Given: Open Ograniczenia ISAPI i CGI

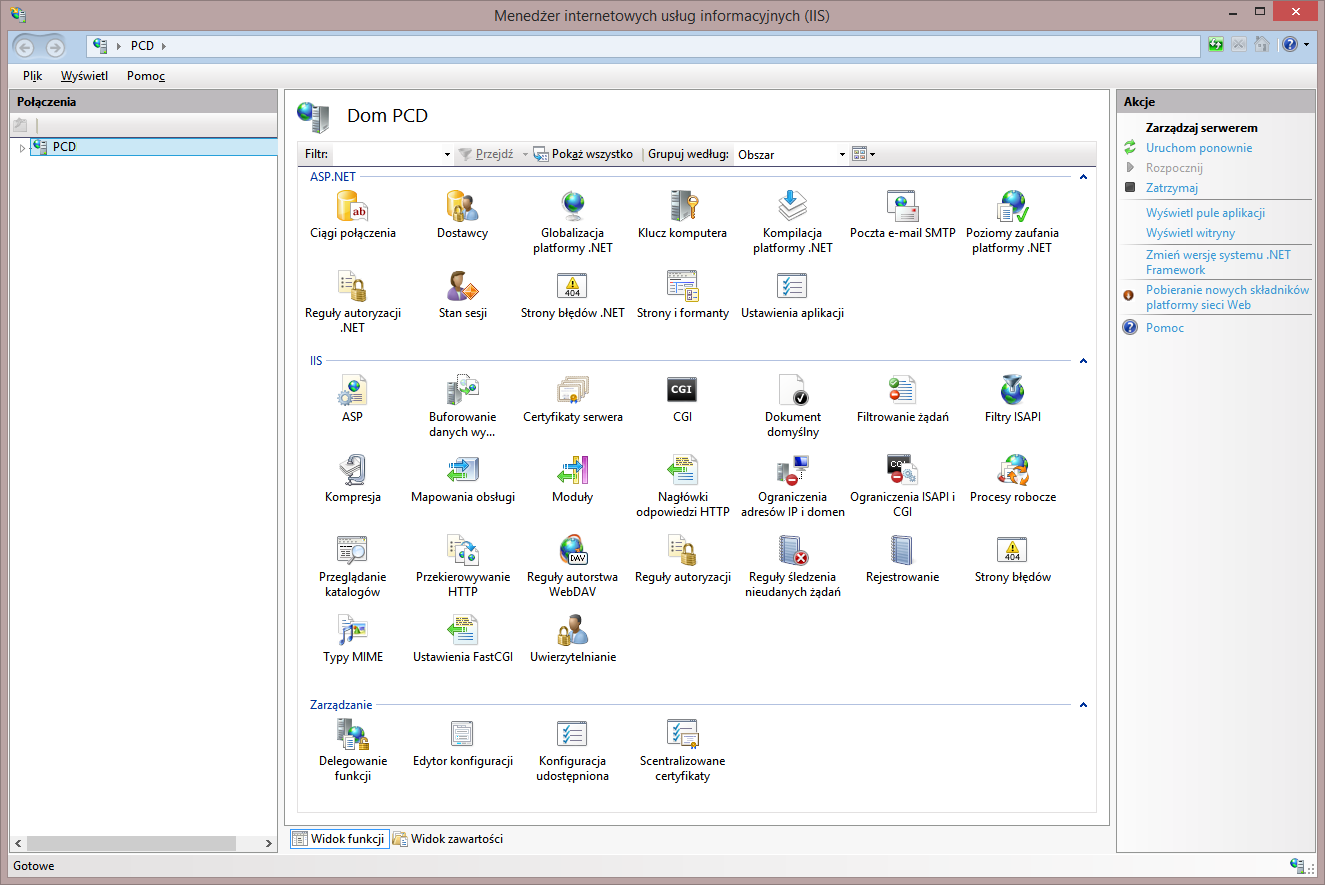Looking at the screenshot, I should 903,486.
